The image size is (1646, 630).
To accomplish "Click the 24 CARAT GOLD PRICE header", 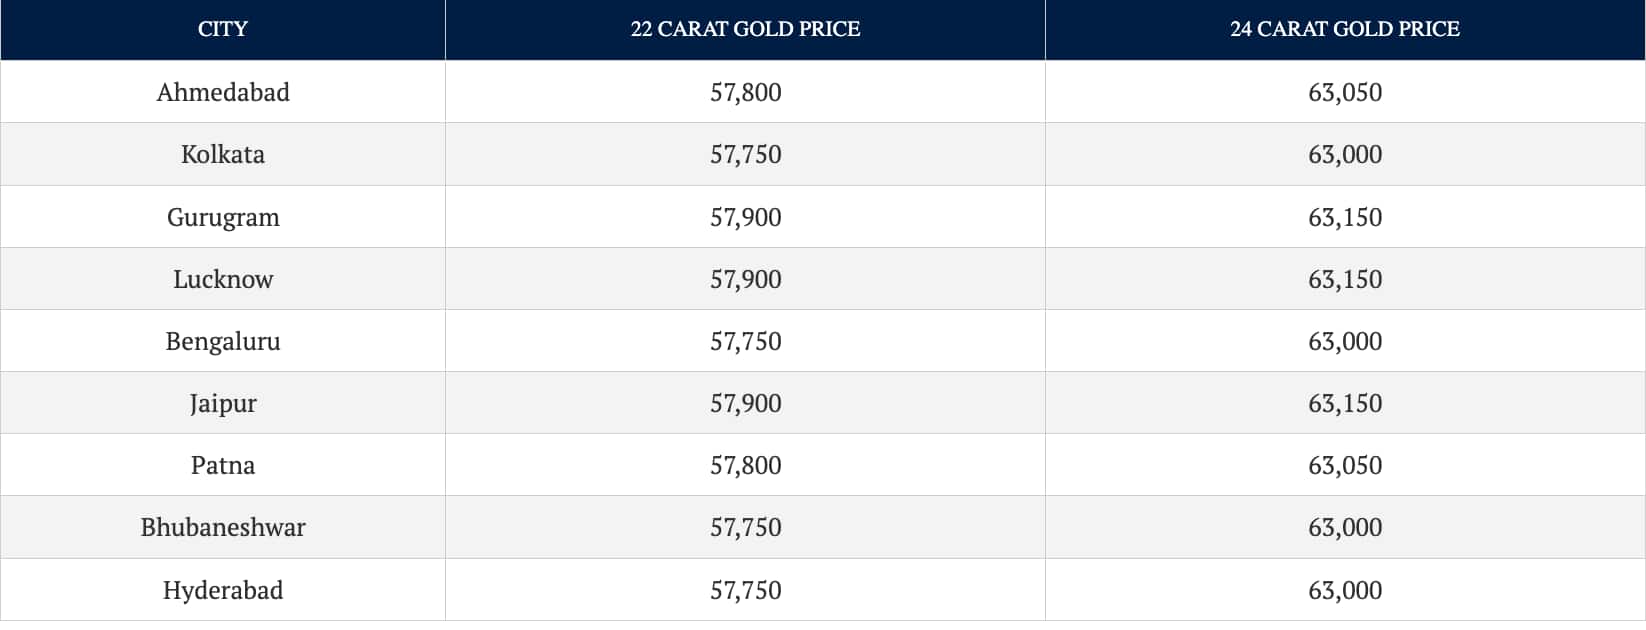I will click(1345, 30).
